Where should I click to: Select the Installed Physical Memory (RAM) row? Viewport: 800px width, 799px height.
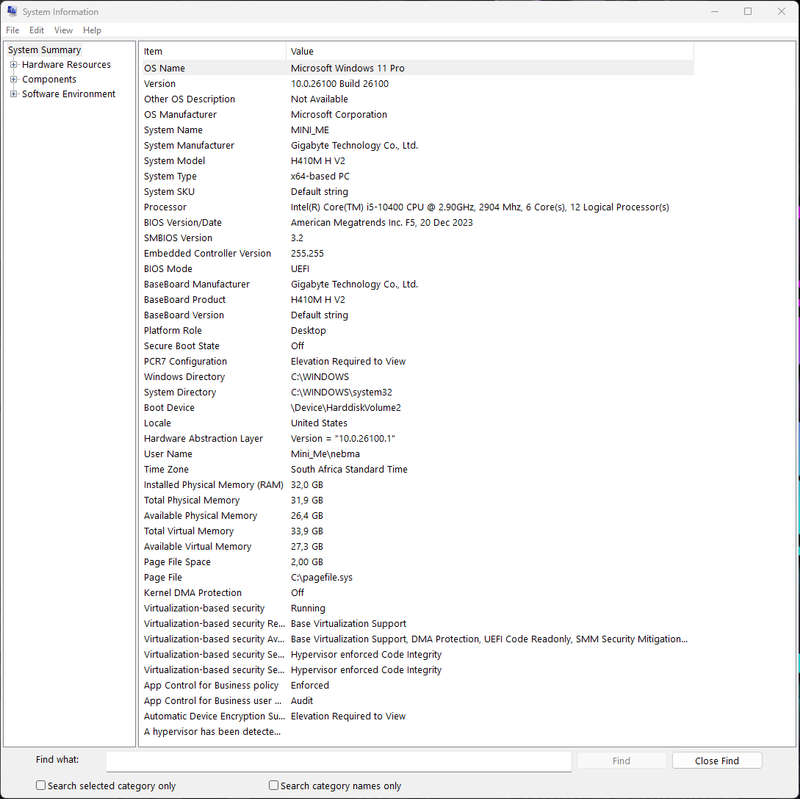coord(417,485)
